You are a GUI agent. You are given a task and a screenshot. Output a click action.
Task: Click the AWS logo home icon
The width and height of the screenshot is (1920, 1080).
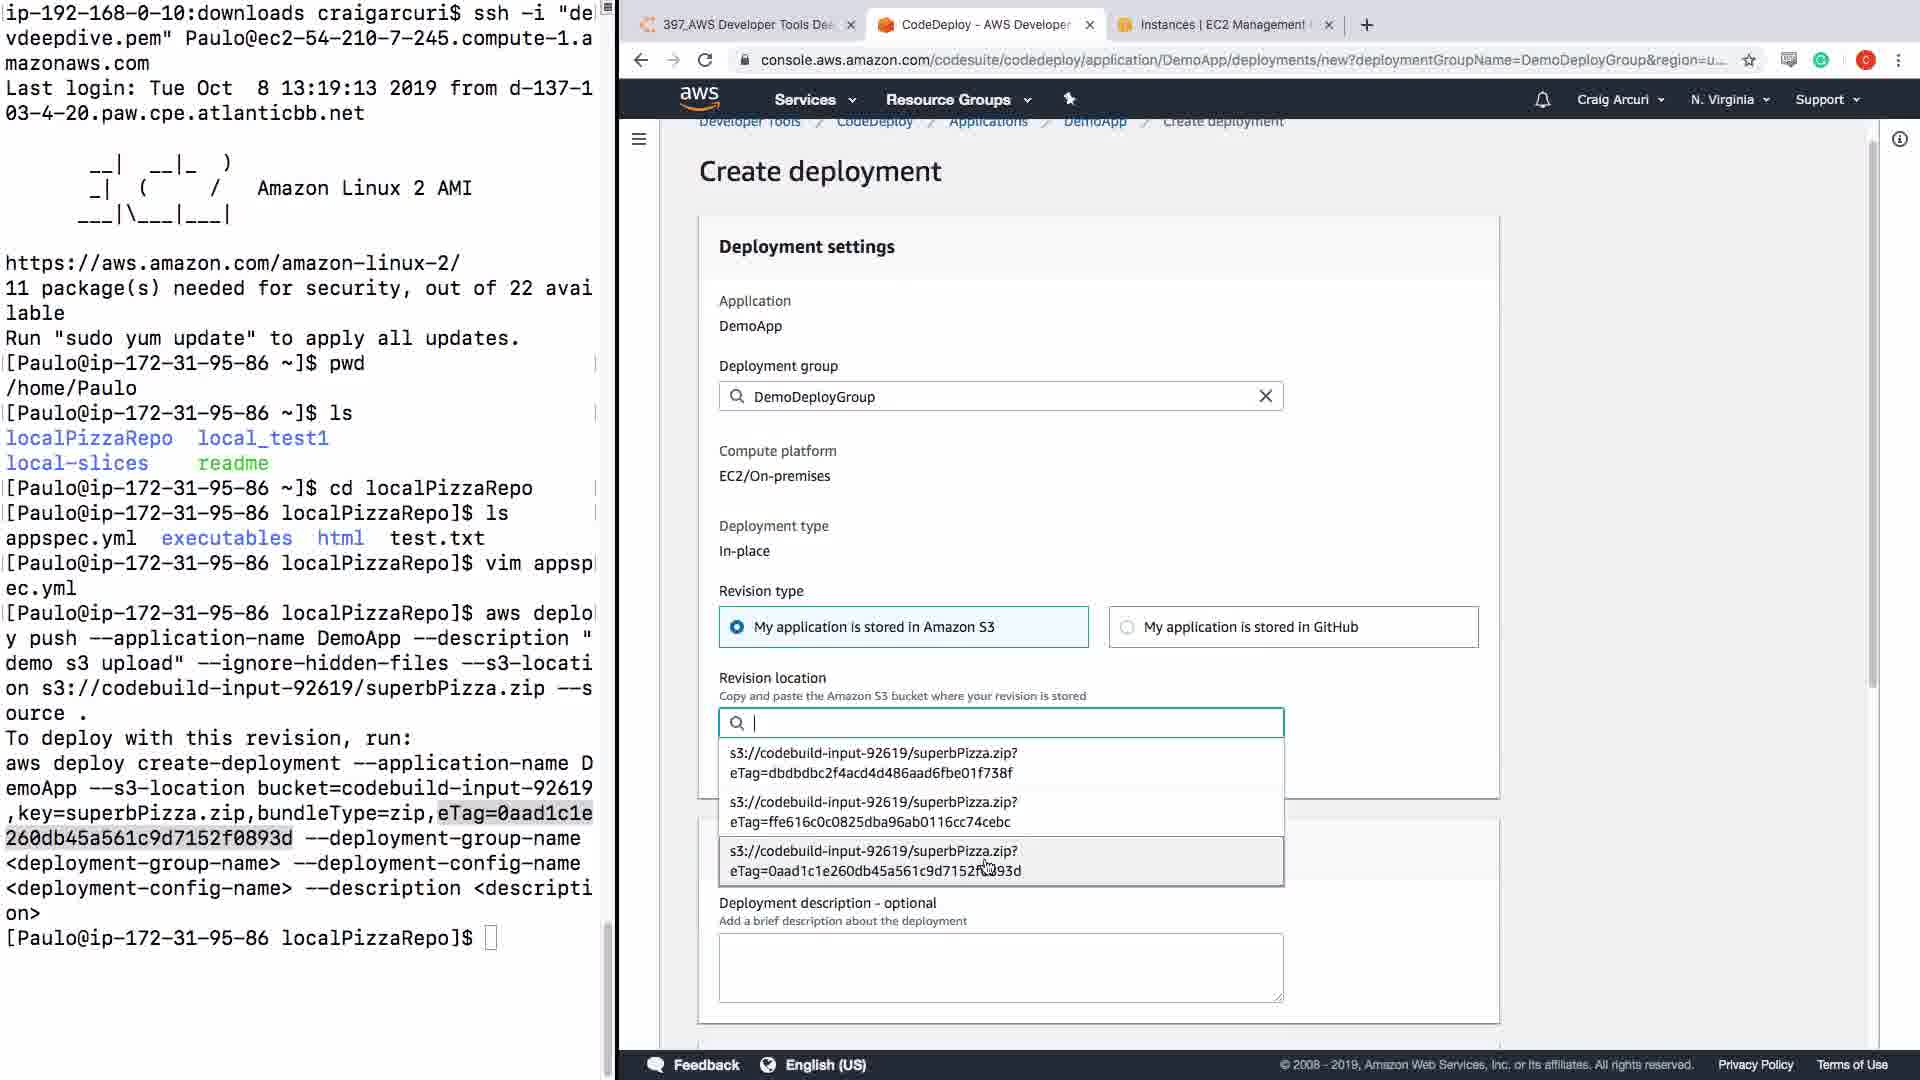pyautogui.click(x=699, y=98)
